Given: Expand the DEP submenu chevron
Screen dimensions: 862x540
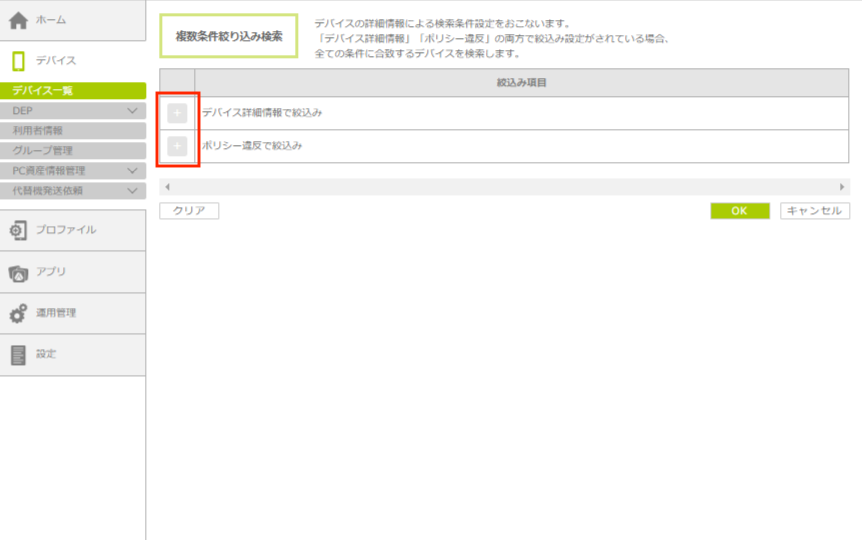Looking at the screenshot, I should tap(133, 111).
